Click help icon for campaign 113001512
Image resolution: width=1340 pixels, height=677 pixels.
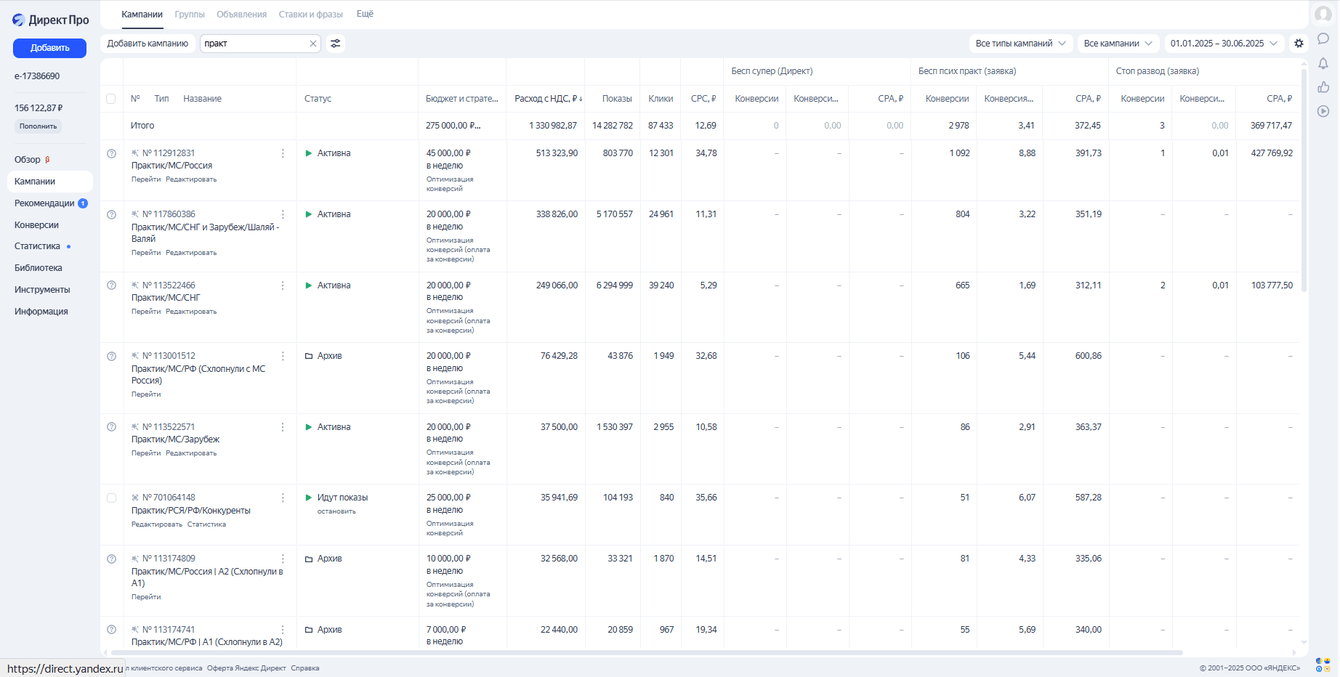111,357
